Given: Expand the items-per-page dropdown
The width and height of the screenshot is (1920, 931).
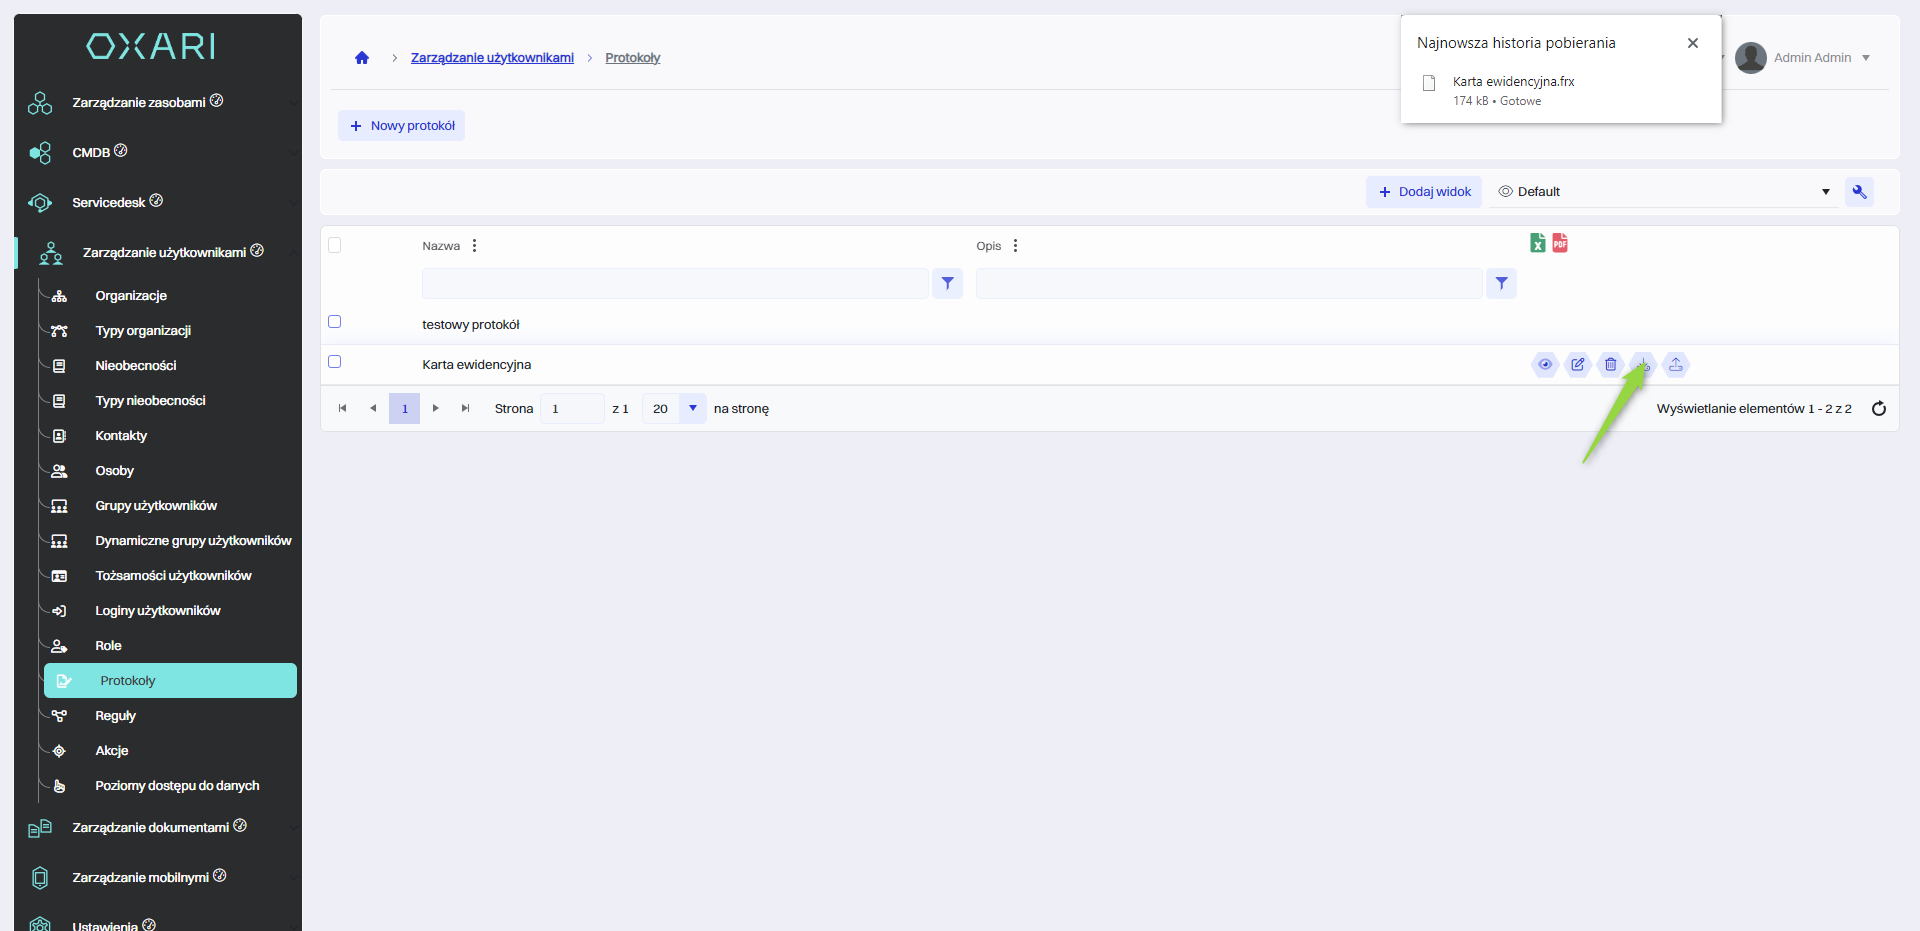Looking at the screenshot, I should 692,408.
